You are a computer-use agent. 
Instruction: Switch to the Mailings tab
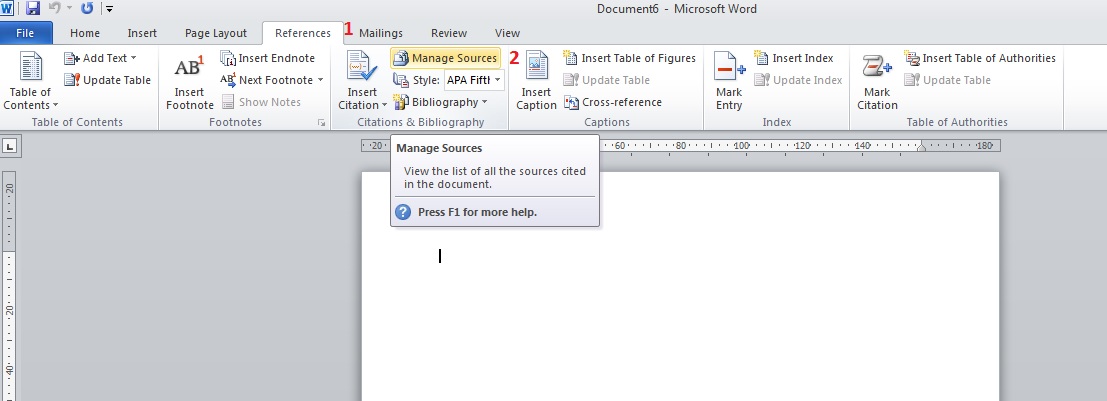tap(381, 33)
